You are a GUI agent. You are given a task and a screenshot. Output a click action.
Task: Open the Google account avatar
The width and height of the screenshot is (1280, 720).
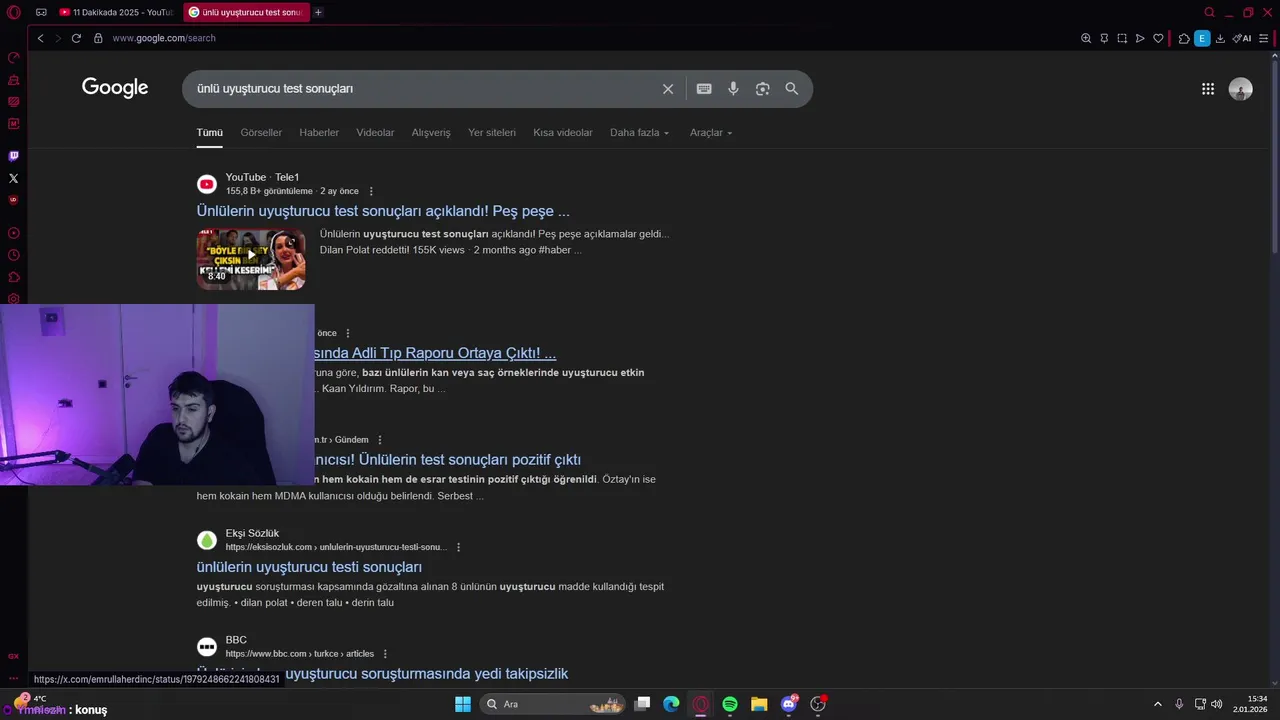click(1240, 89)
